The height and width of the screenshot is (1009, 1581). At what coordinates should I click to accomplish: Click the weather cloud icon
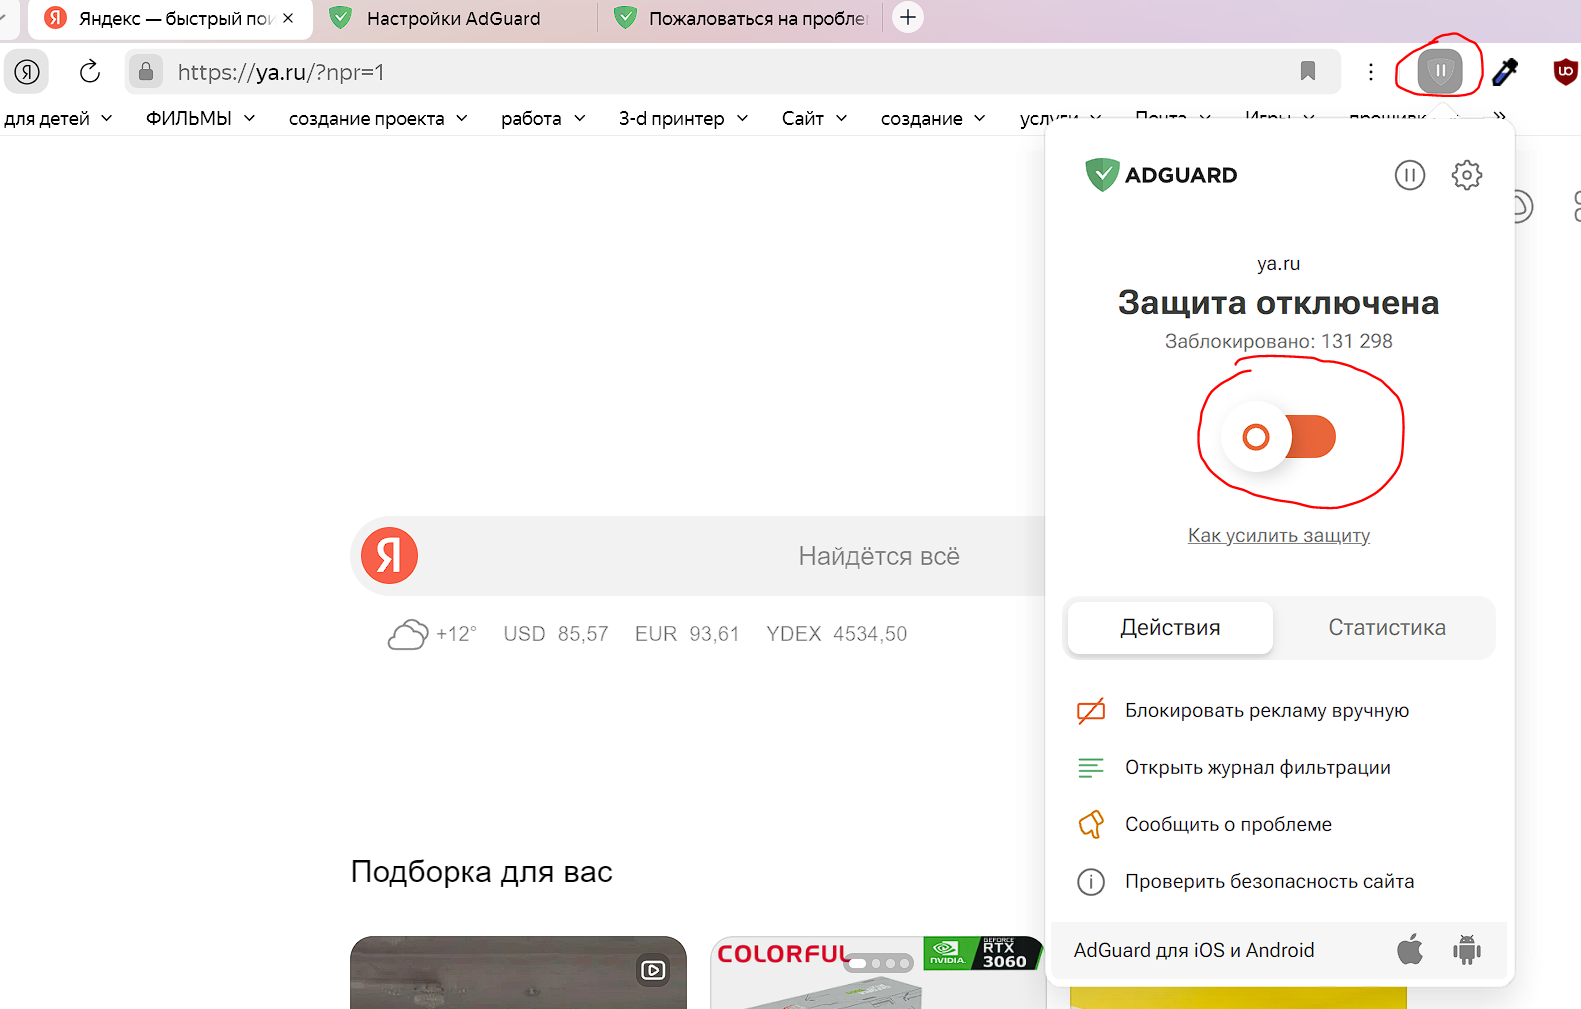(407, 634)
